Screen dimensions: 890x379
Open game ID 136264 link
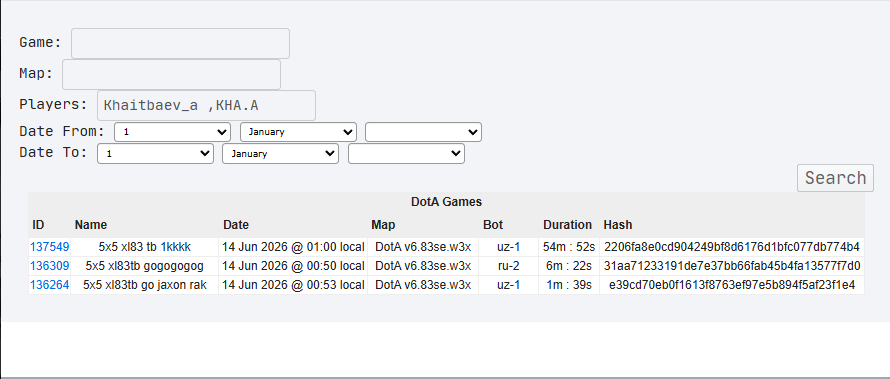pos(49,285)
